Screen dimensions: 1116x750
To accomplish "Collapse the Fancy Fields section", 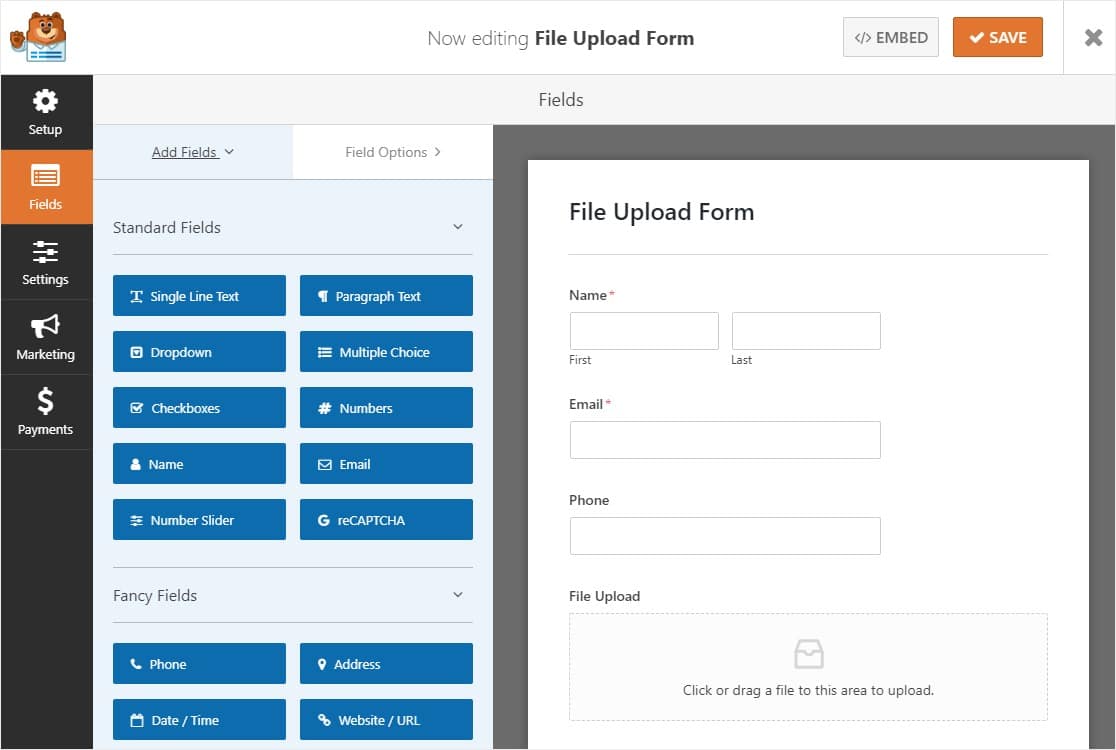I will pyautogui.click(x=458, y=595).
